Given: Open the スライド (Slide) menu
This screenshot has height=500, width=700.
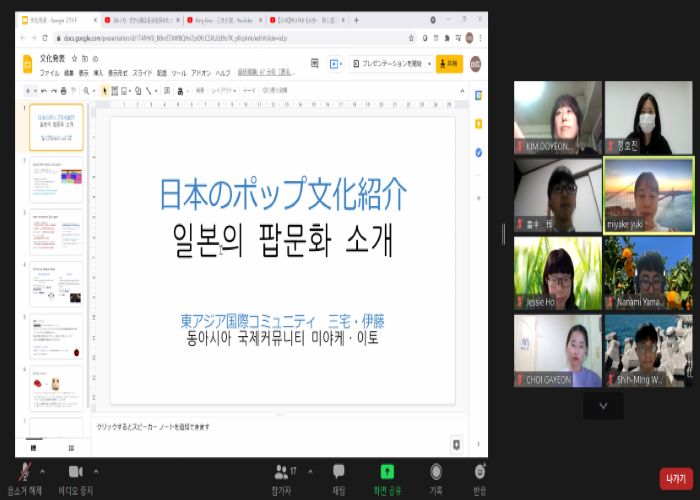Looking at the screenshot, I should 142,73.
